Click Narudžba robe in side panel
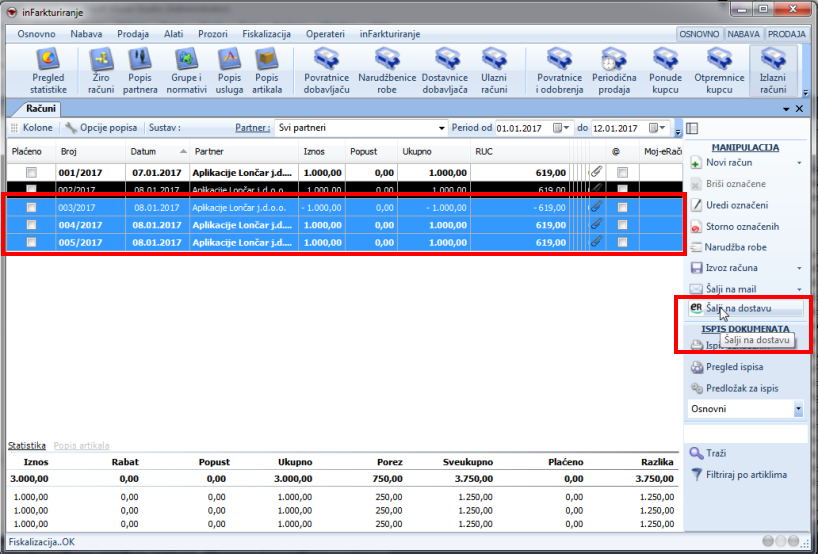The width and height of the screenshot is (818, 554). (x=728, y=247)
